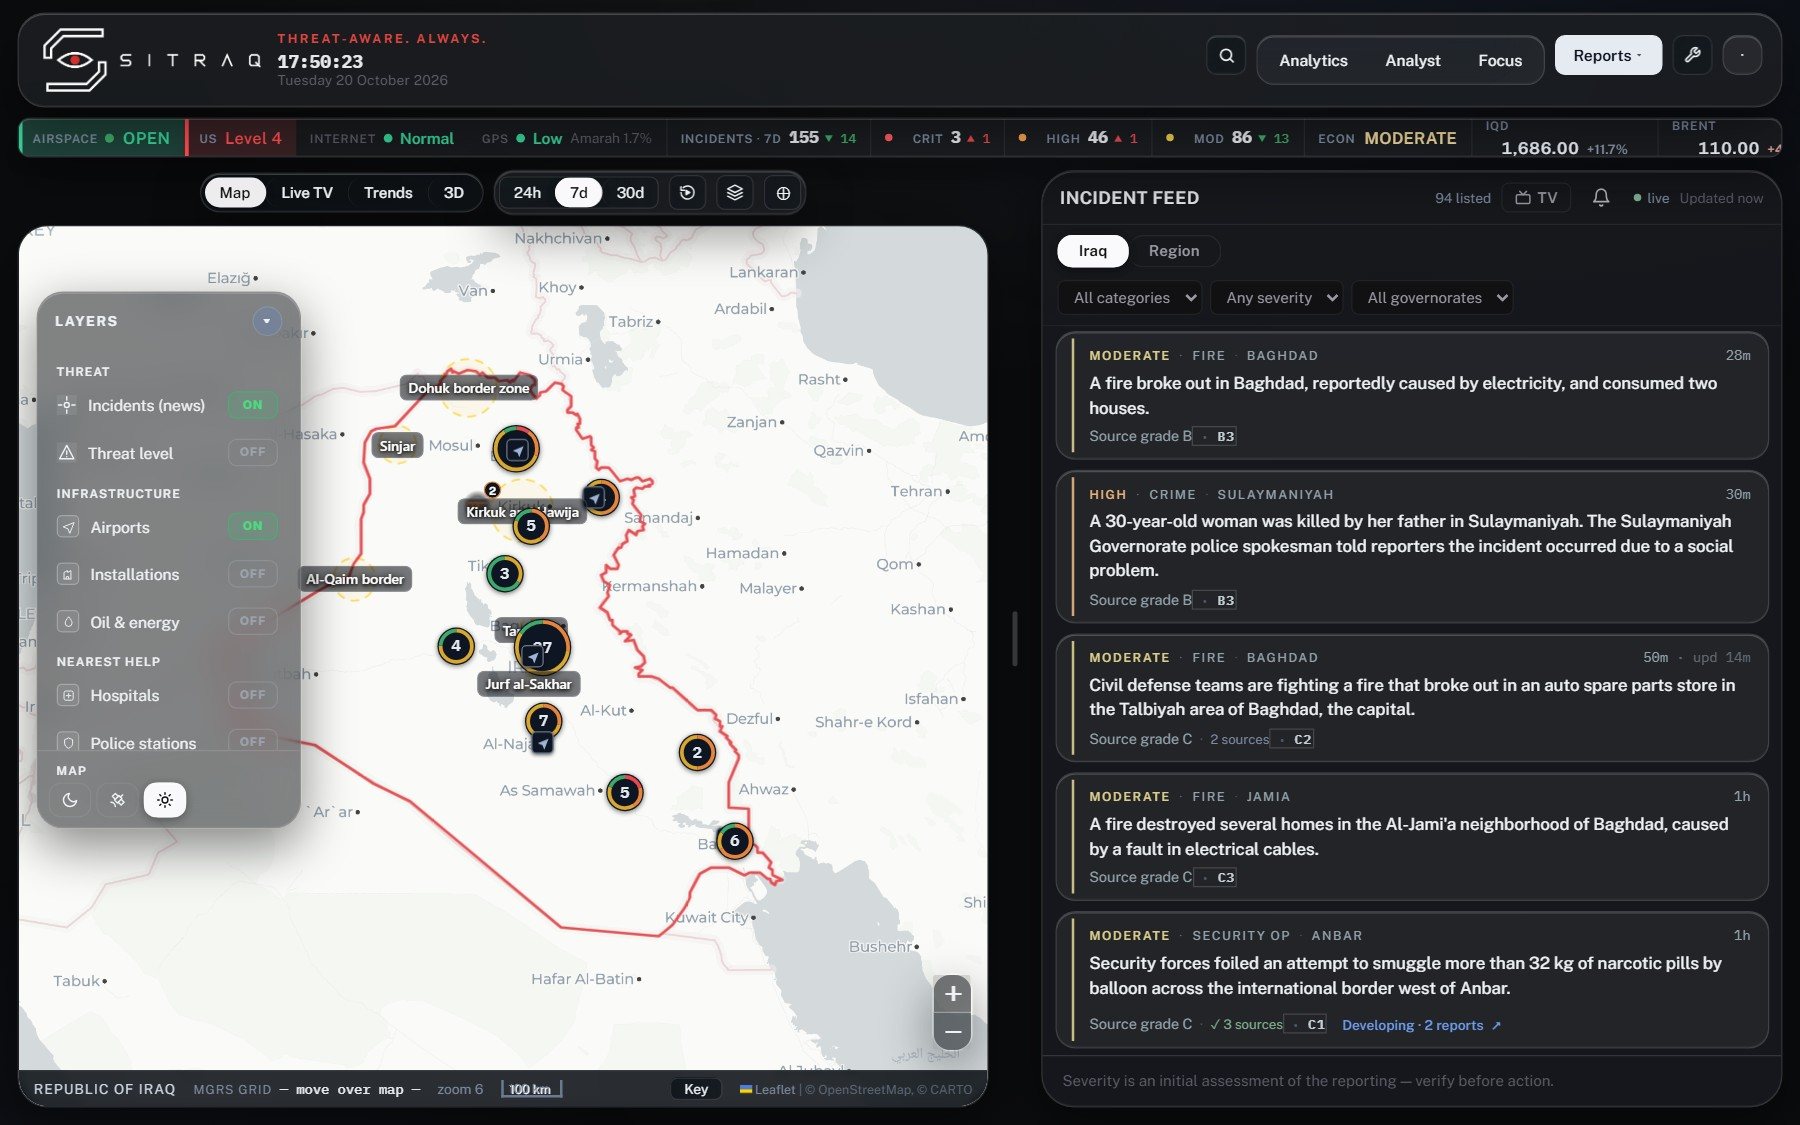Switch to 3D view

pyautogui.click(x=453, y=193)
